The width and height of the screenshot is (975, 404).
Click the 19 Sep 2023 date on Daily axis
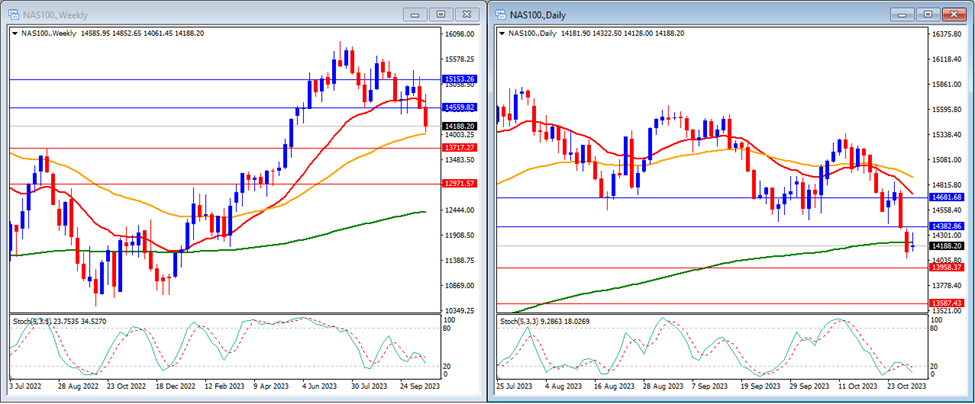761,385
